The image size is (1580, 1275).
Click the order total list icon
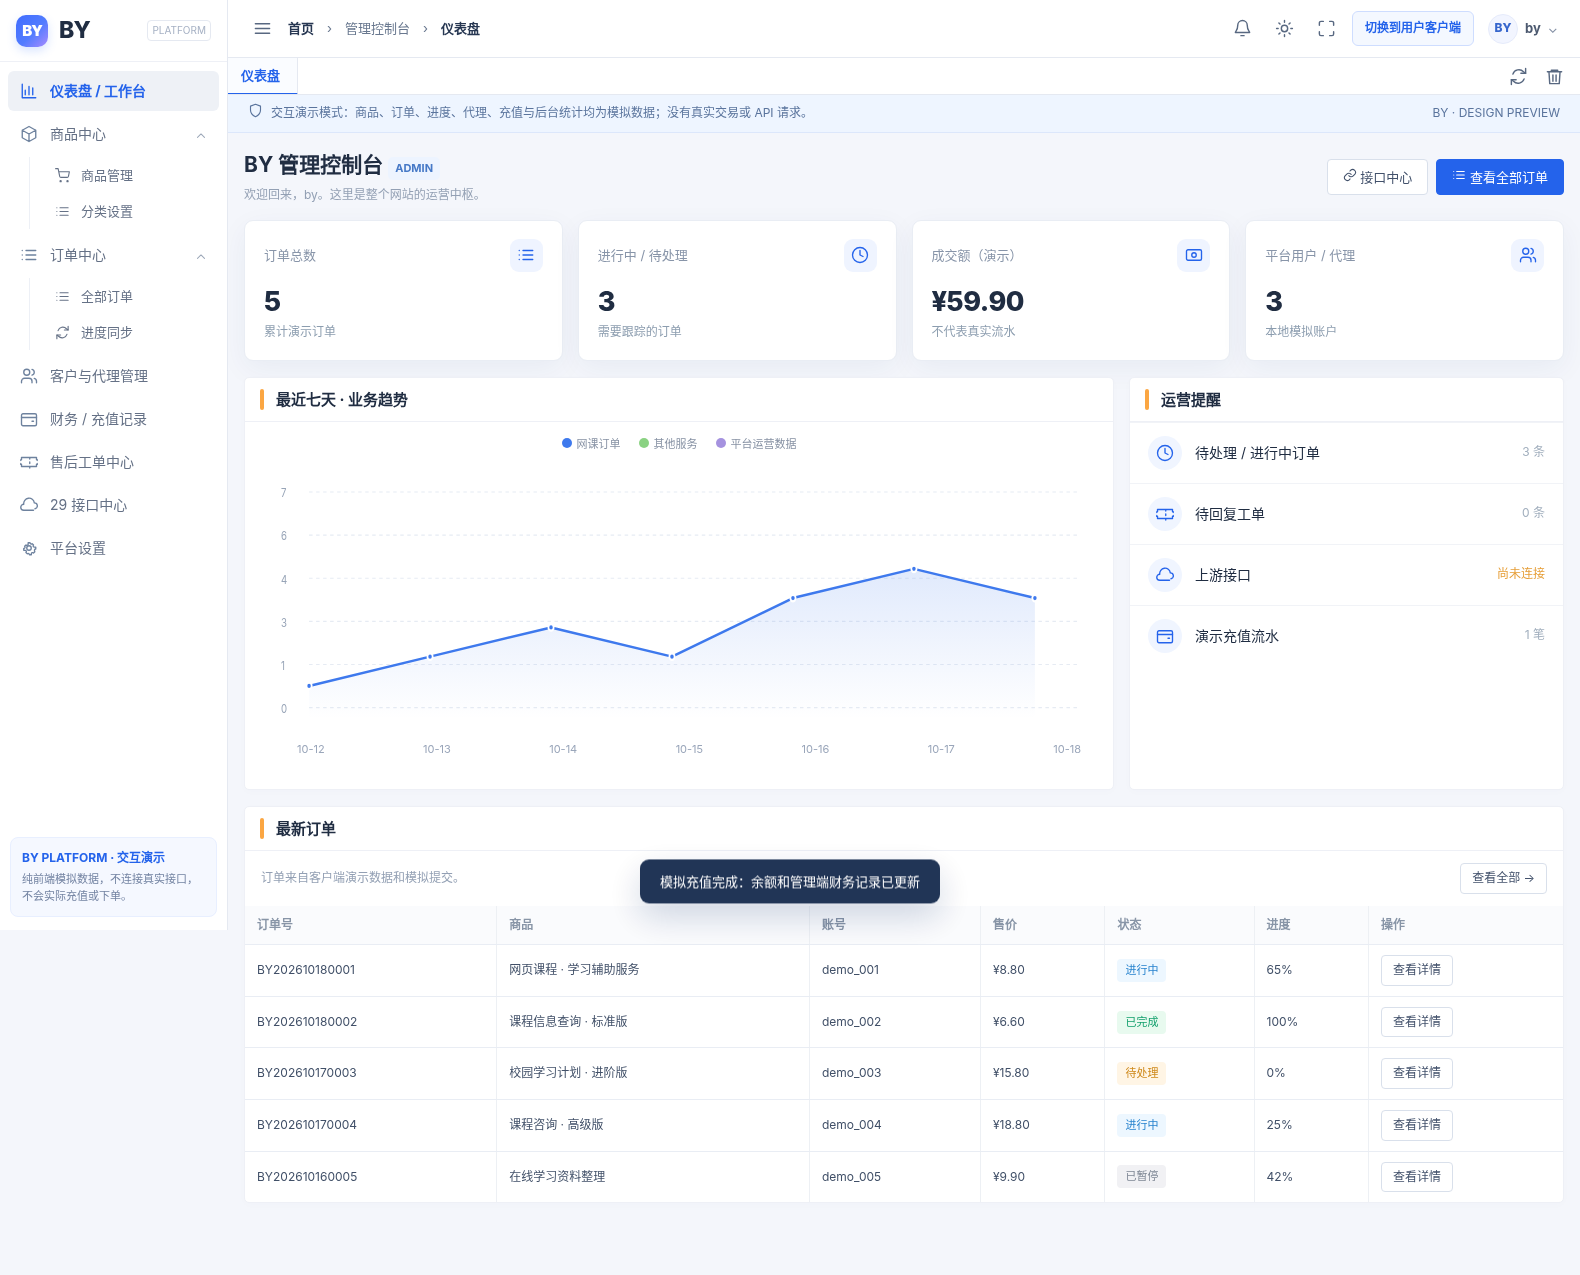[x=526, y=255]
